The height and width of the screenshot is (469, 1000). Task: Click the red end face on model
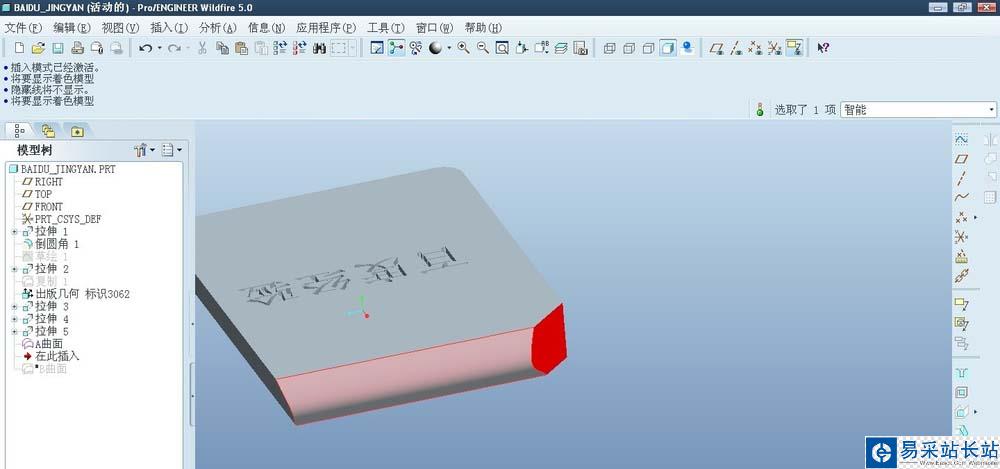coord(549,339)
